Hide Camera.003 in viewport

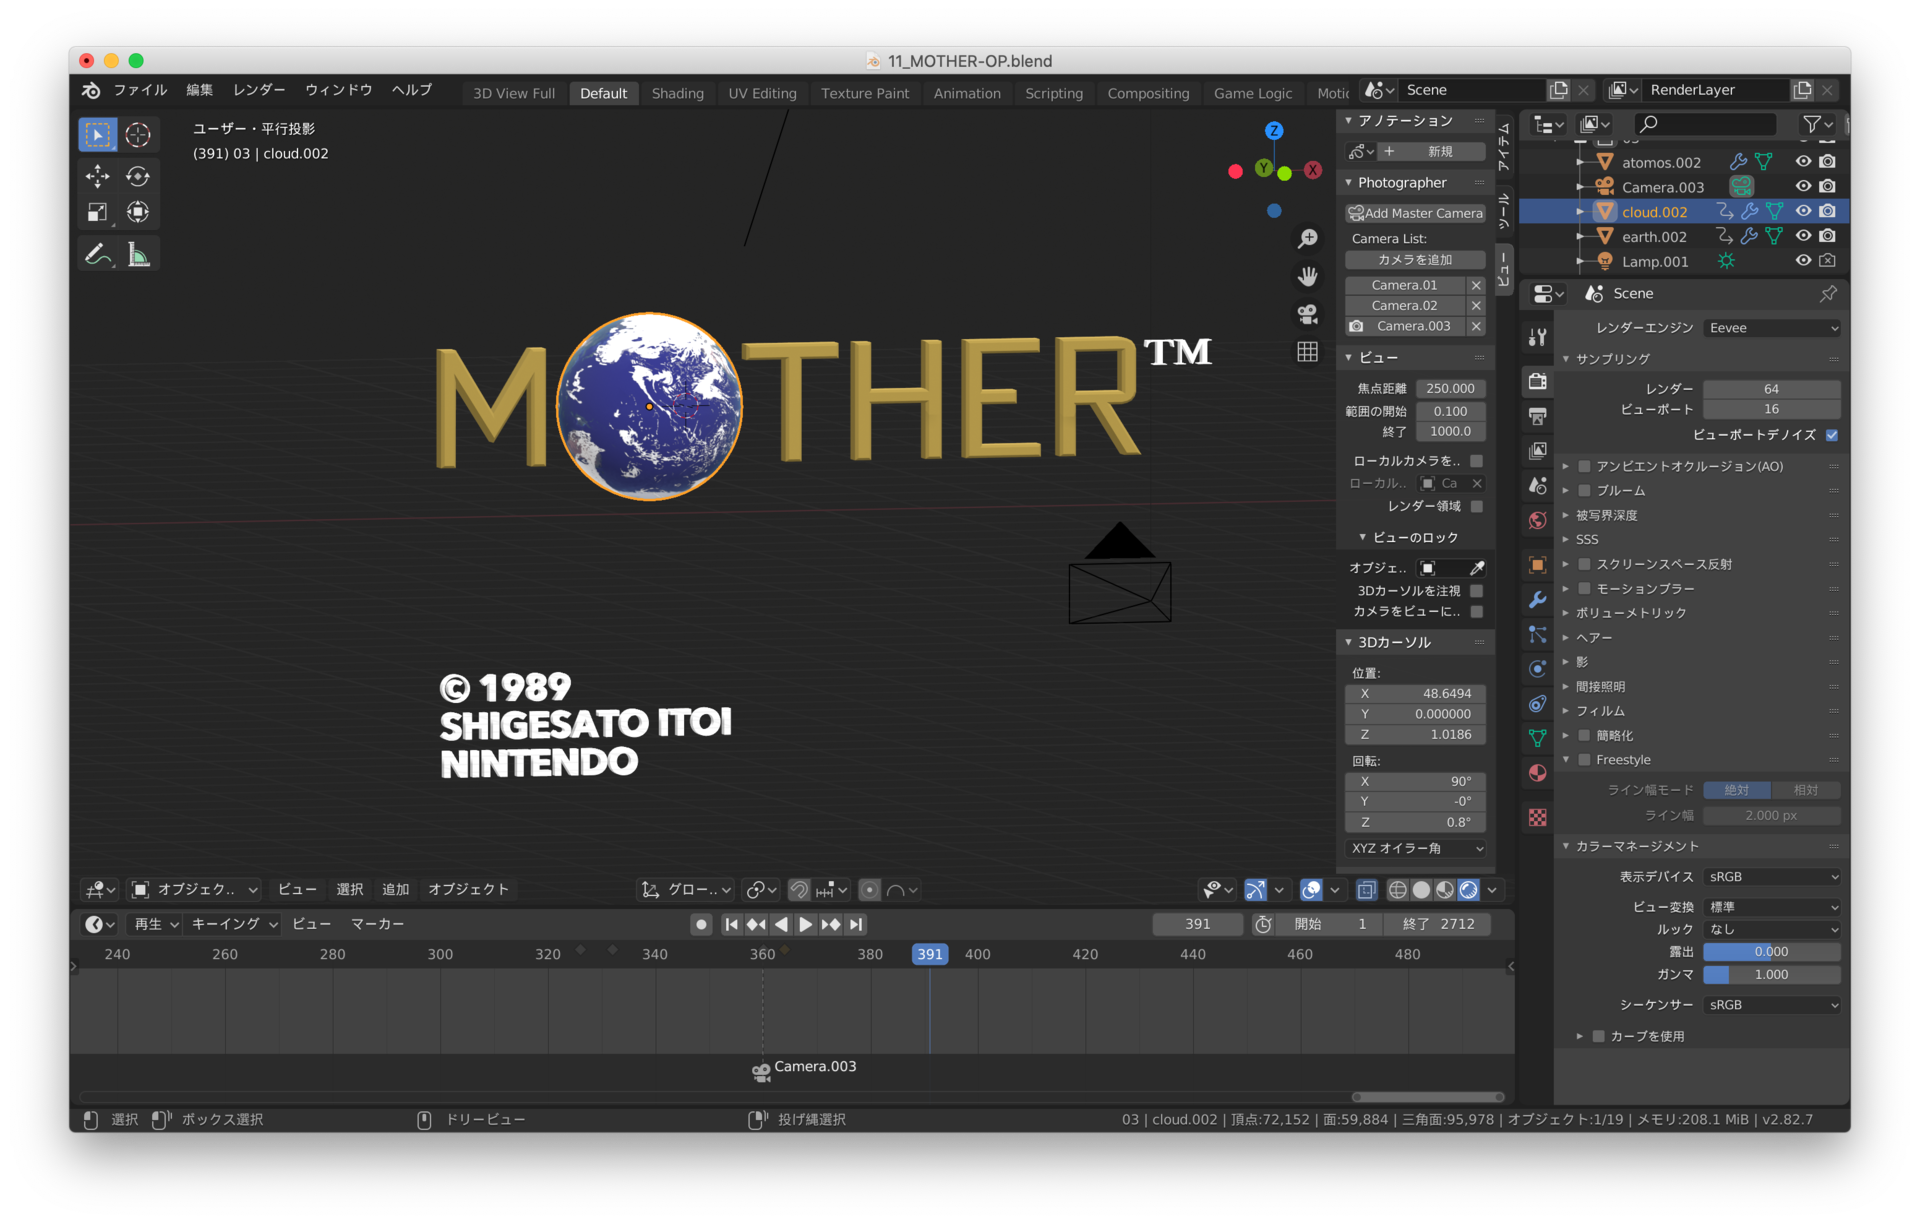(x=1802, y=187)
